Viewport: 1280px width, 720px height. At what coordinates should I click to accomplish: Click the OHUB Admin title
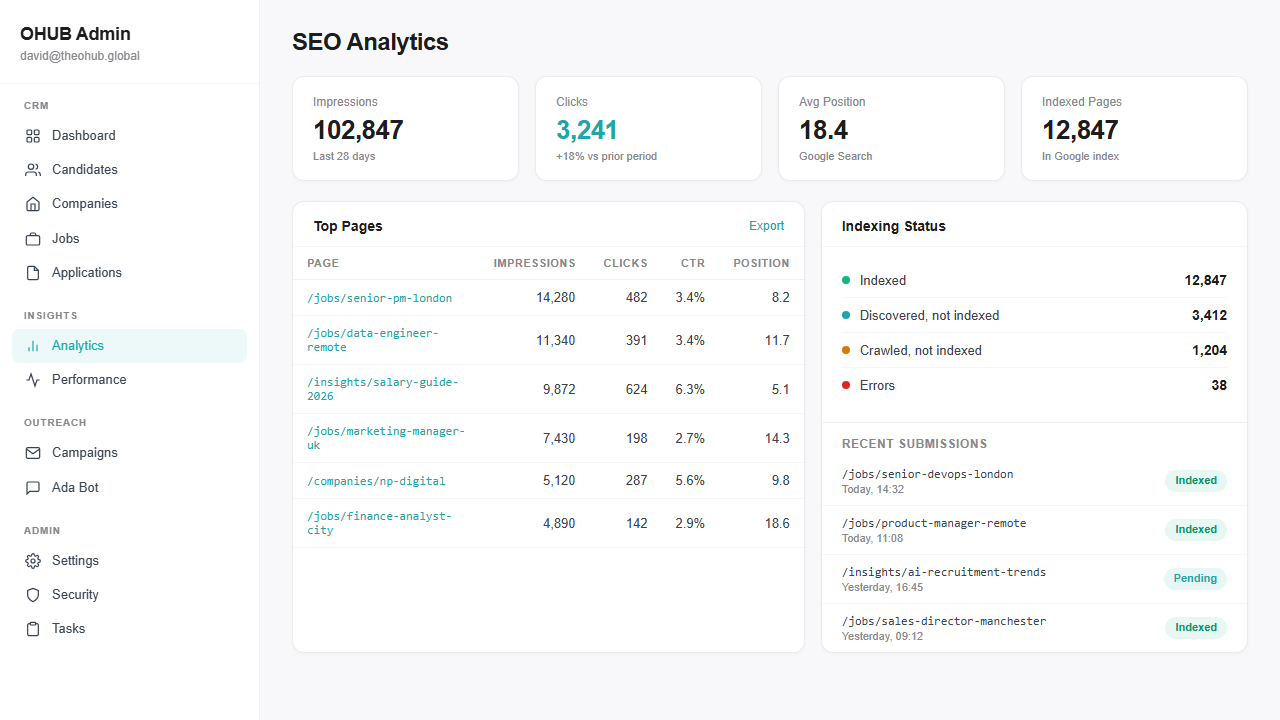(x=75, y=34)
